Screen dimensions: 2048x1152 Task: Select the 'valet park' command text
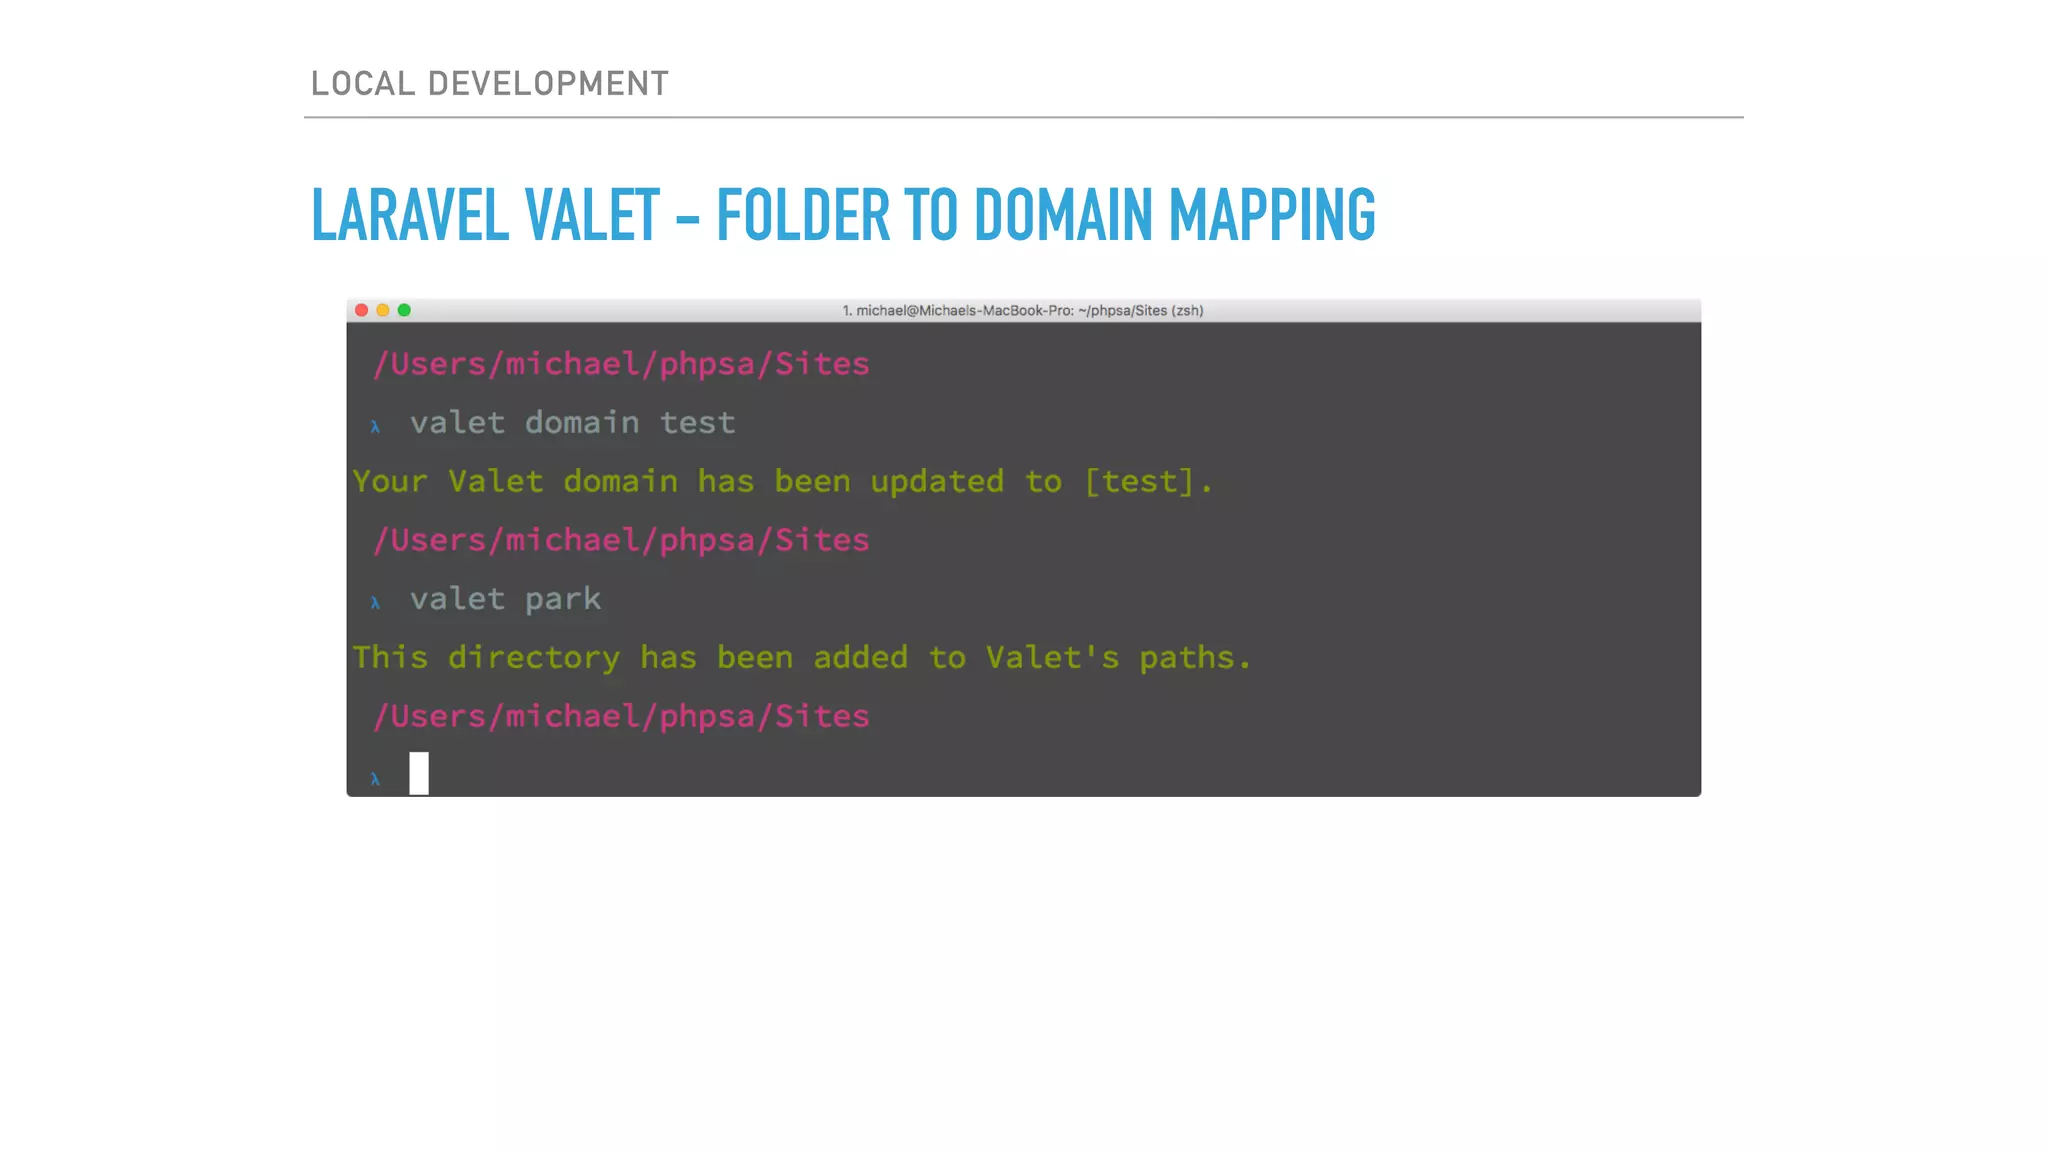pos(506,599)
